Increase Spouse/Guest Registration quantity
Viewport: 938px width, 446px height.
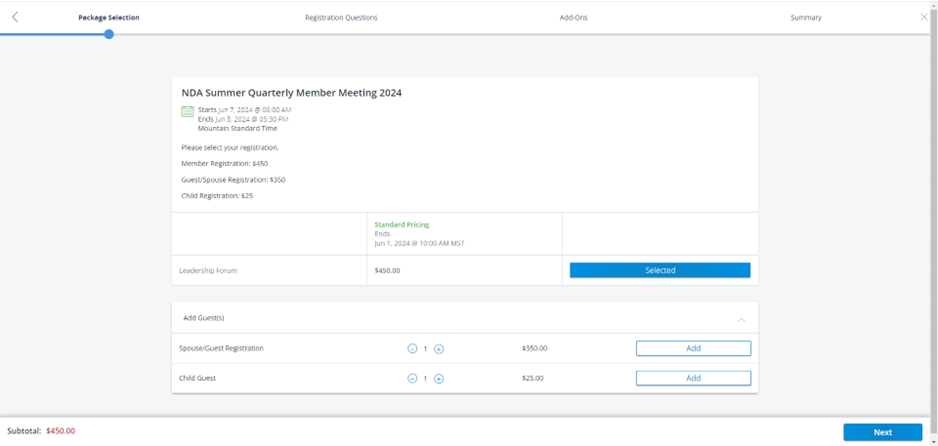click(x=439, y=349)
